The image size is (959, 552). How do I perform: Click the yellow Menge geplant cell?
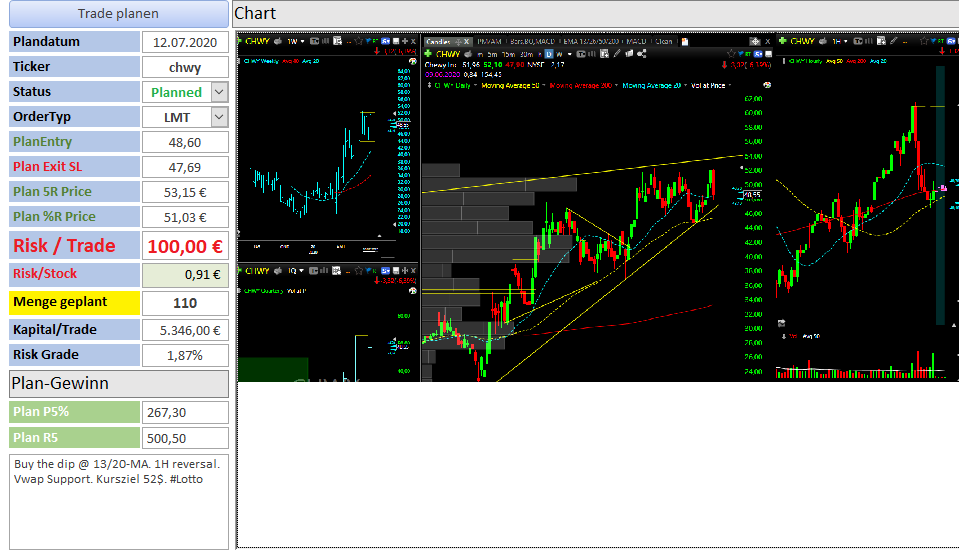[x=75, y=303]
